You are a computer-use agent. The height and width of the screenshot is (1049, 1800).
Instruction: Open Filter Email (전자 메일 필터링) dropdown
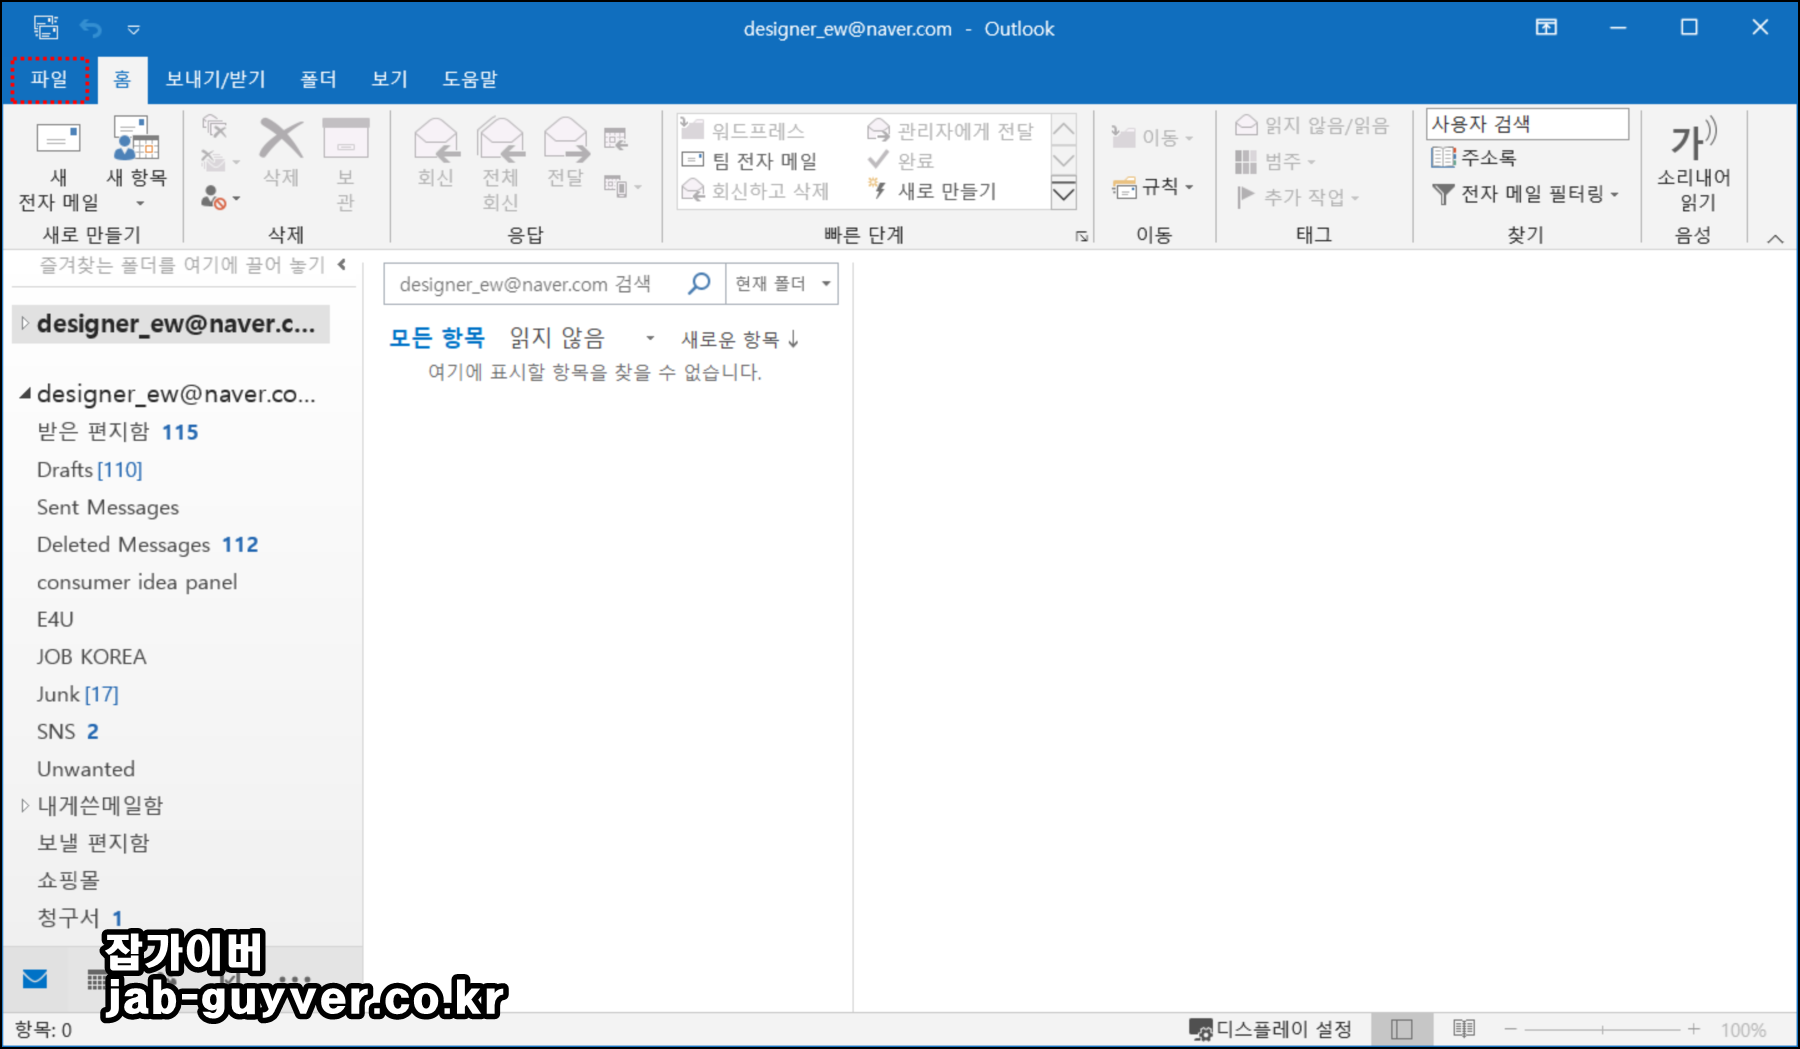tap(1525, 194)
